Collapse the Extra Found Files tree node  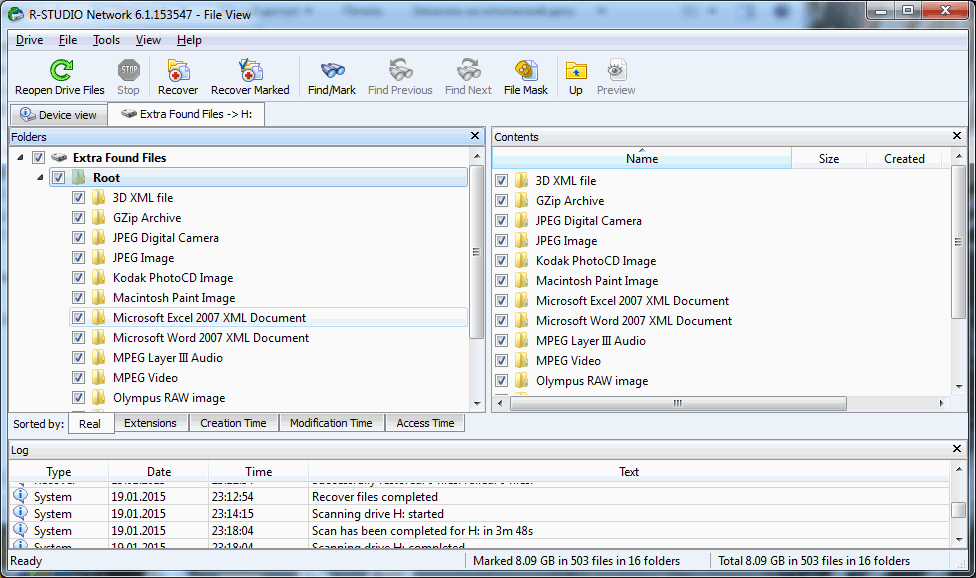click(22, 158)
